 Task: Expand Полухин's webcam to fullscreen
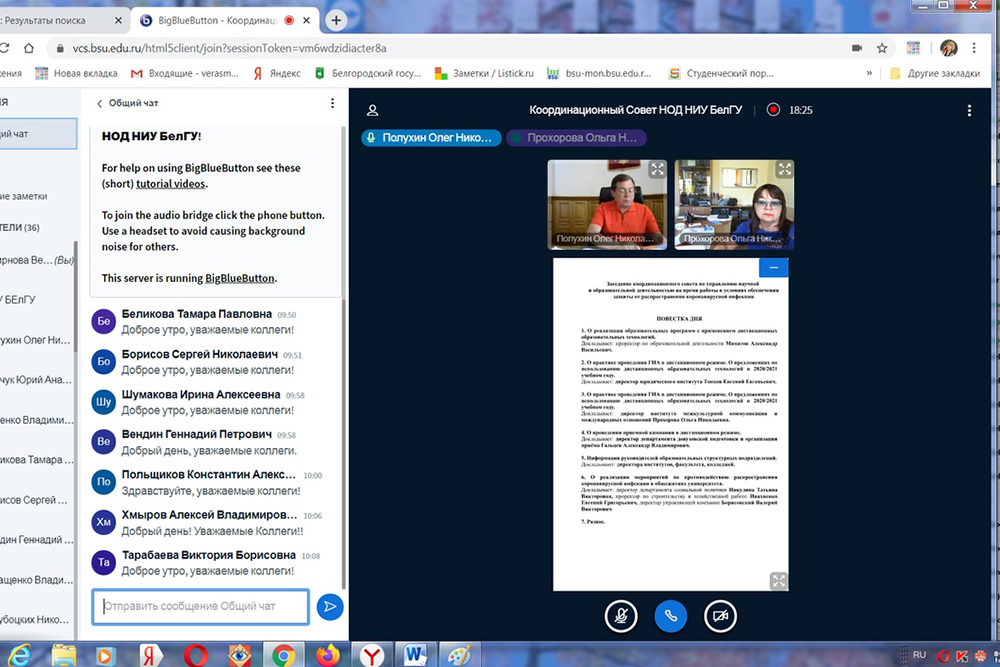657,170
